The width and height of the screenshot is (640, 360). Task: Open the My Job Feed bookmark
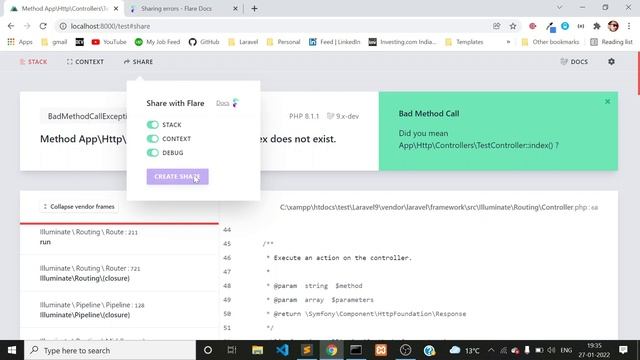[158, 42]
